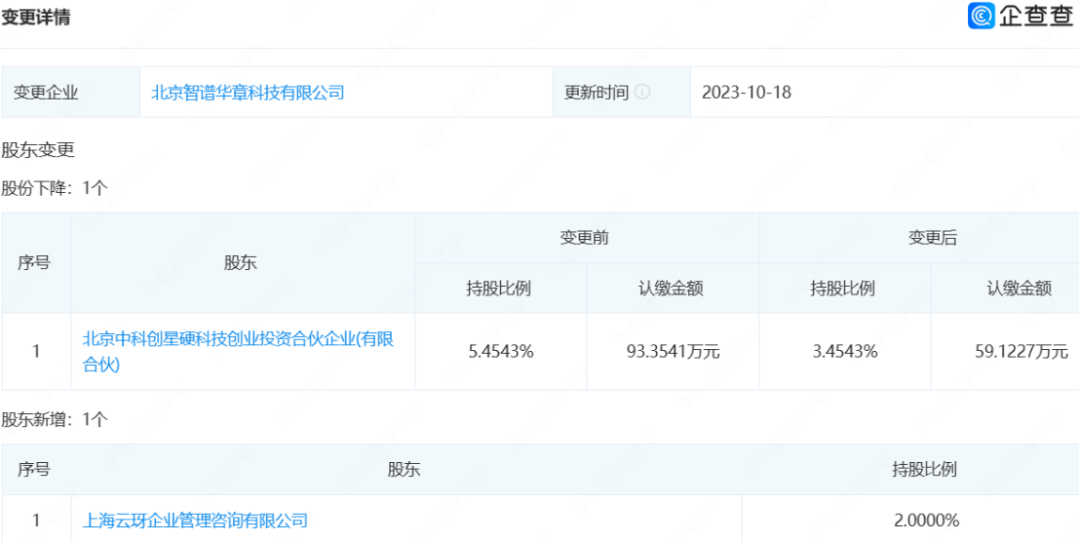
Task: Open 北京智谱华章科技有限公司 company link
Action: coord(247,92)
